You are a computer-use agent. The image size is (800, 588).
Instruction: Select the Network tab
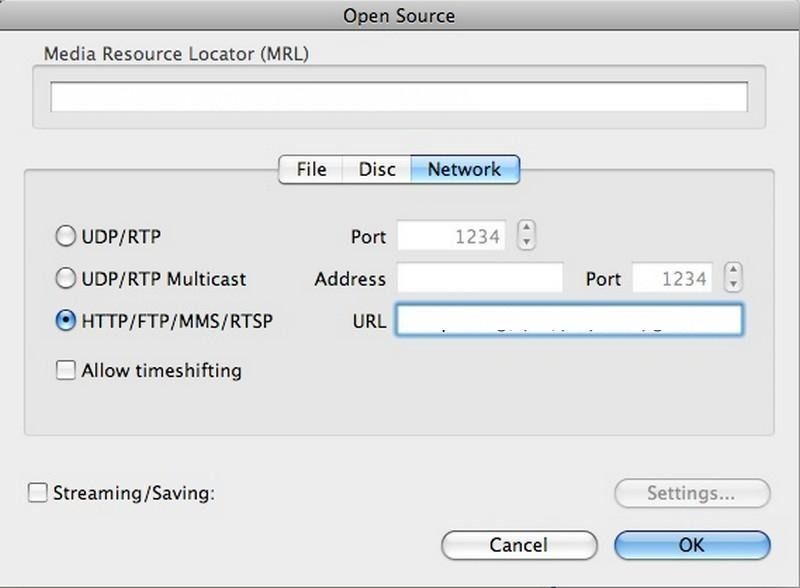(464, 170)
